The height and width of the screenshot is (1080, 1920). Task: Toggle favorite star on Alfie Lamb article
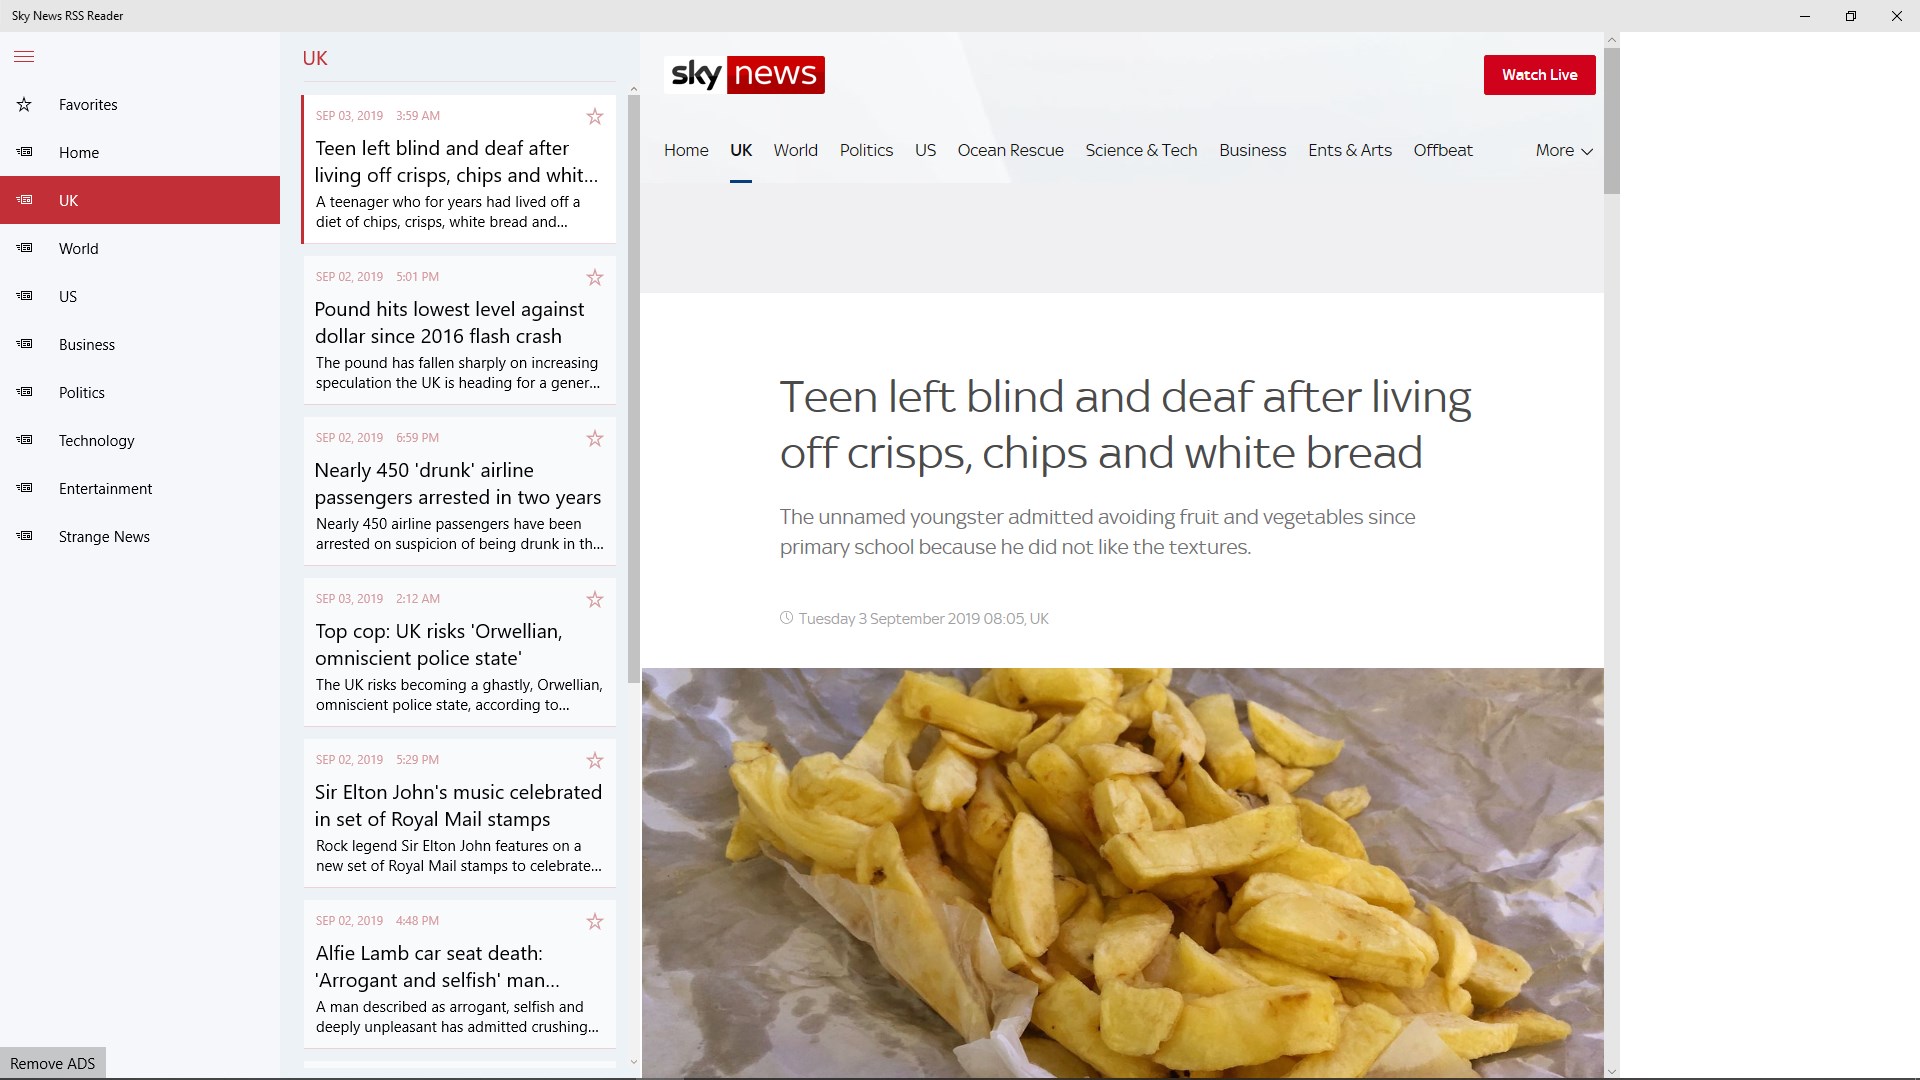[595, 922]
